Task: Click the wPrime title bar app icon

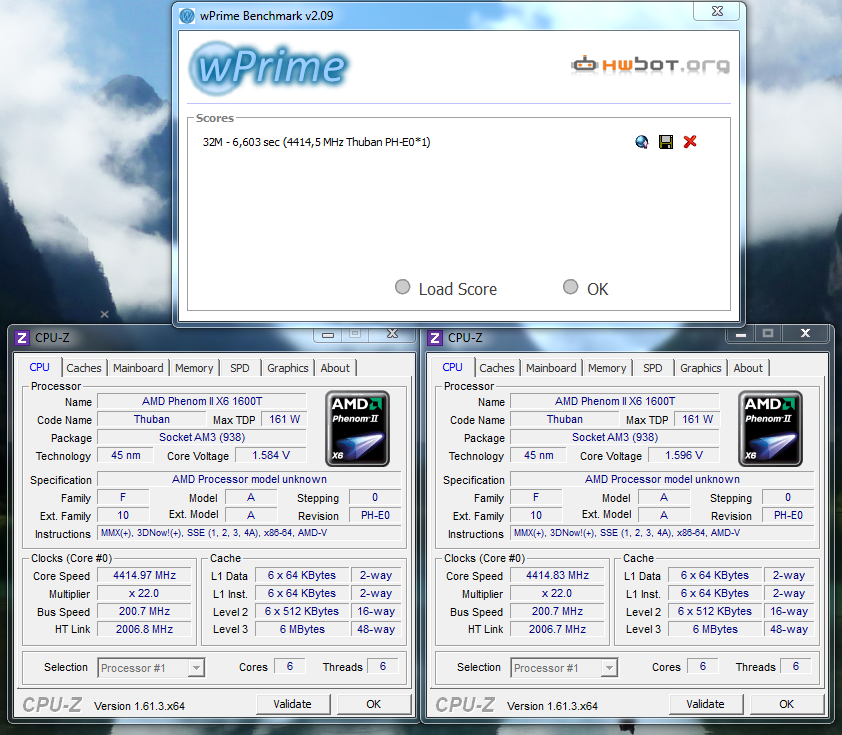Action: (x=187, y=16)
